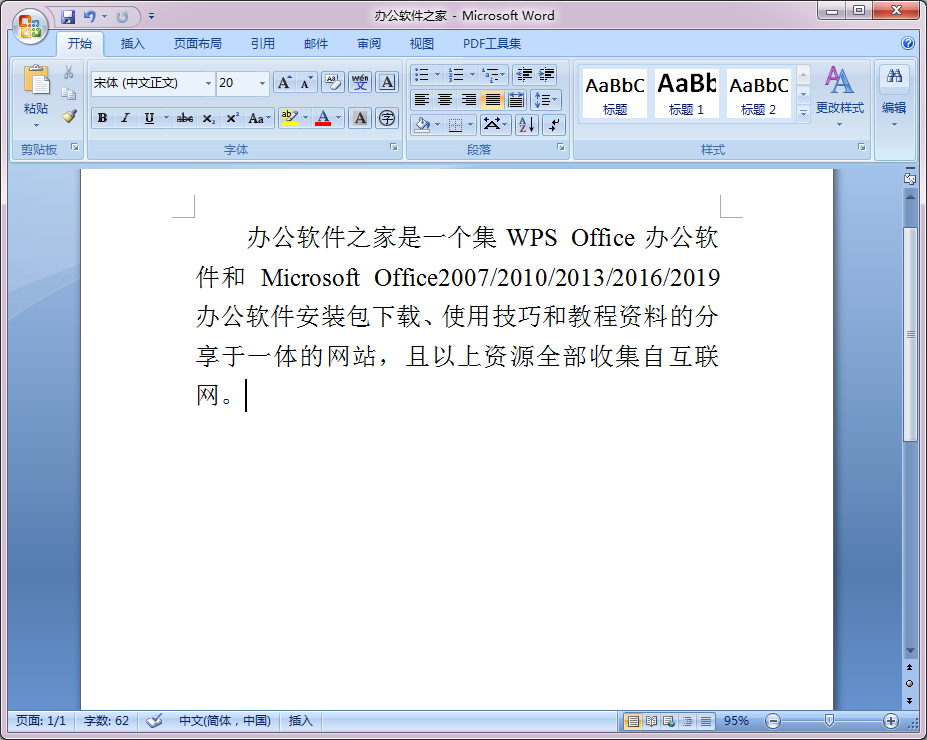This screenshot has height=740, width=927.
Task: Open Word Help via question mark icon
Action: click(907, 43)
